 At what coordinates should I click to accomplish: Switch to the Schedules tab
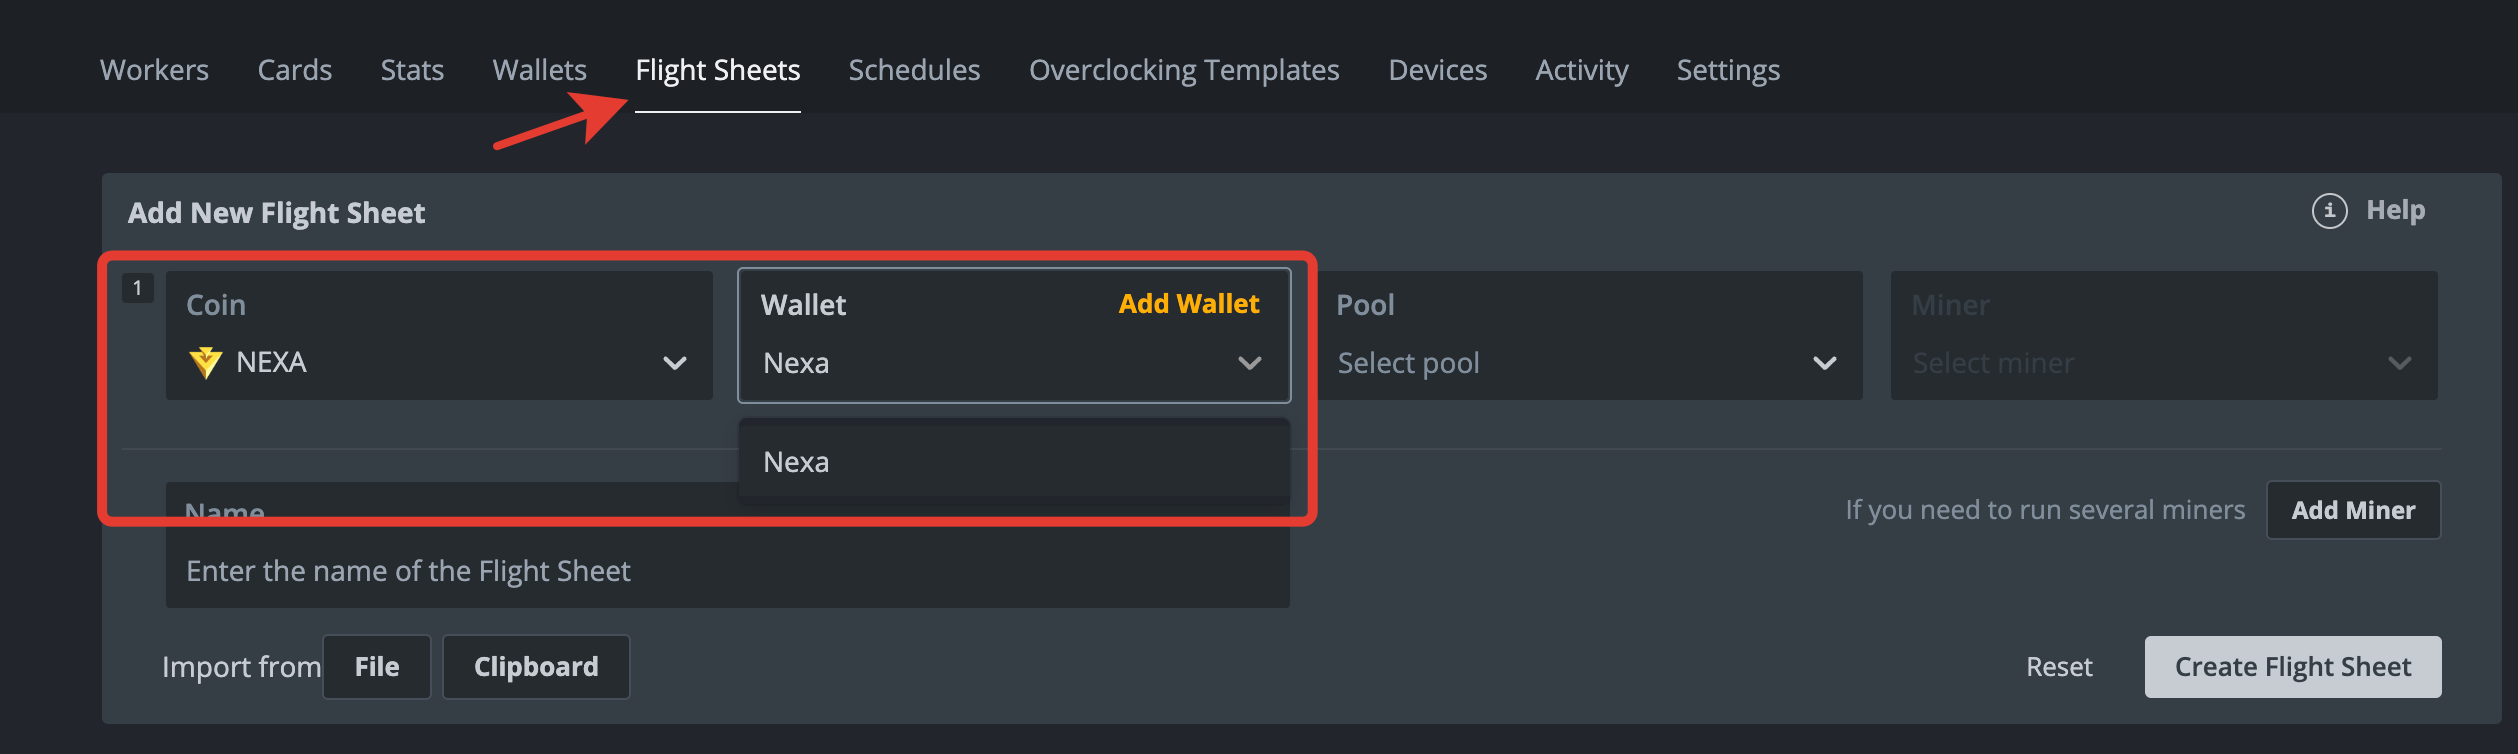coord(913,70)
